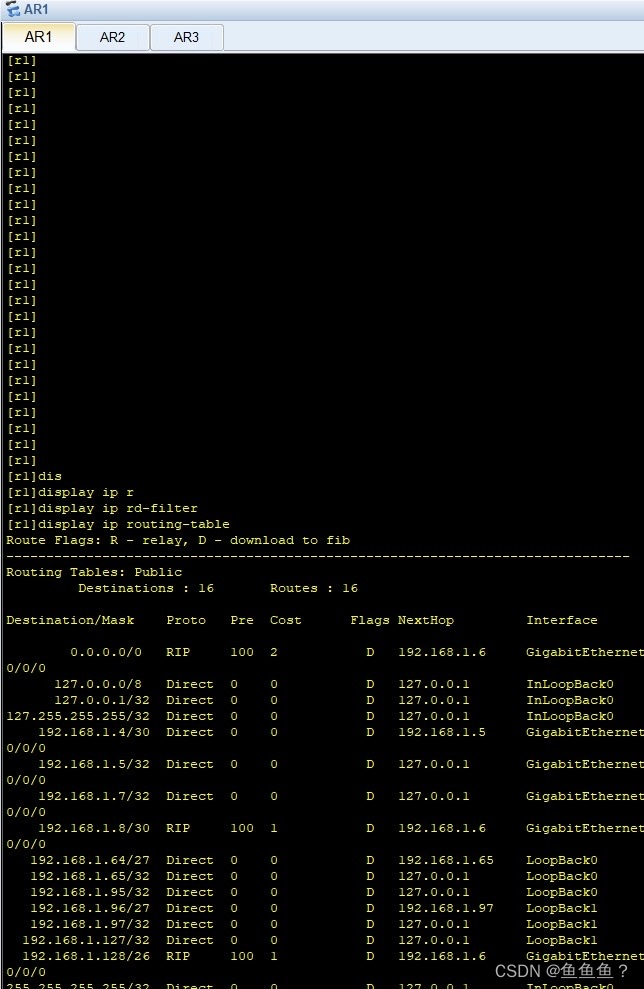Image resolution: width=644 pixels, height=989 pixels.
Task: Click the 'Routes : 16' value
Action: [x=313, y=588]
